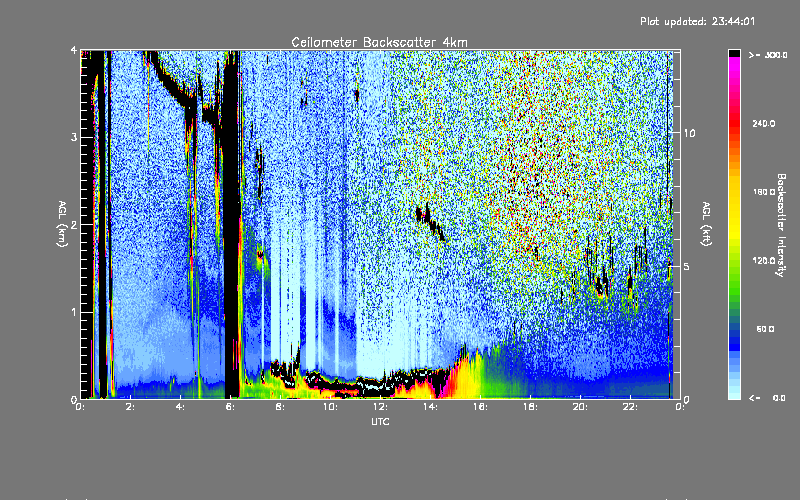800x500 pixels.
Task: Click the ">= 300.0" colorbar maximum label
Action: coord(768,55)
